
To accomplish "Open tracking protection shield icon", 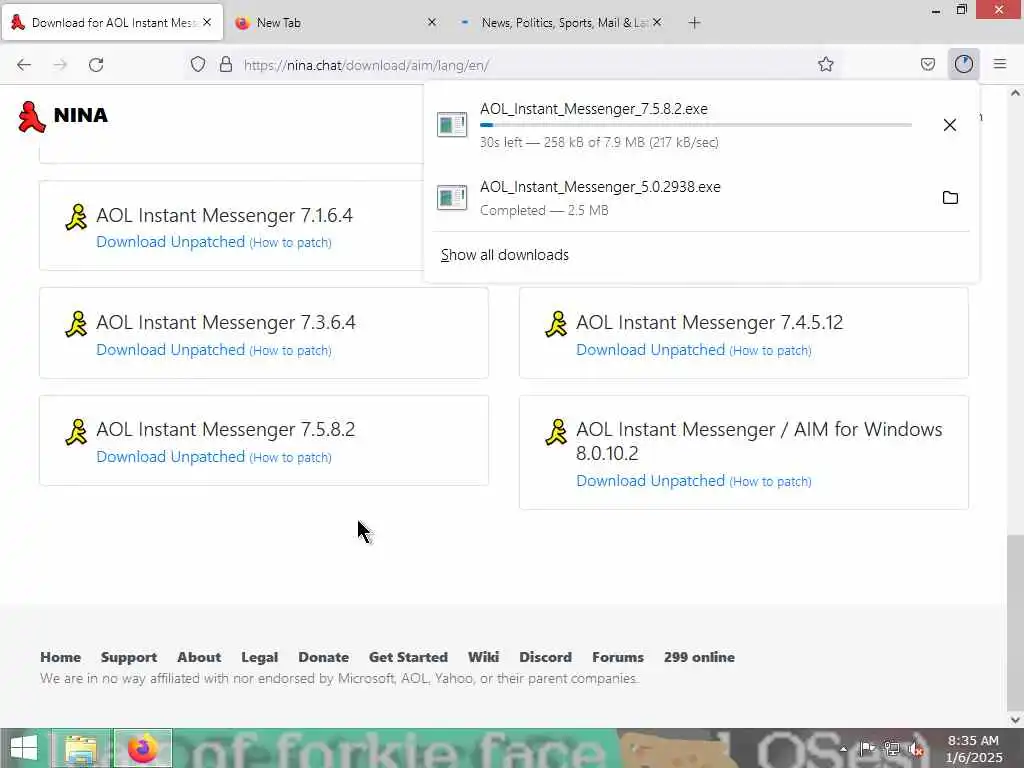I will coord(198,64).
